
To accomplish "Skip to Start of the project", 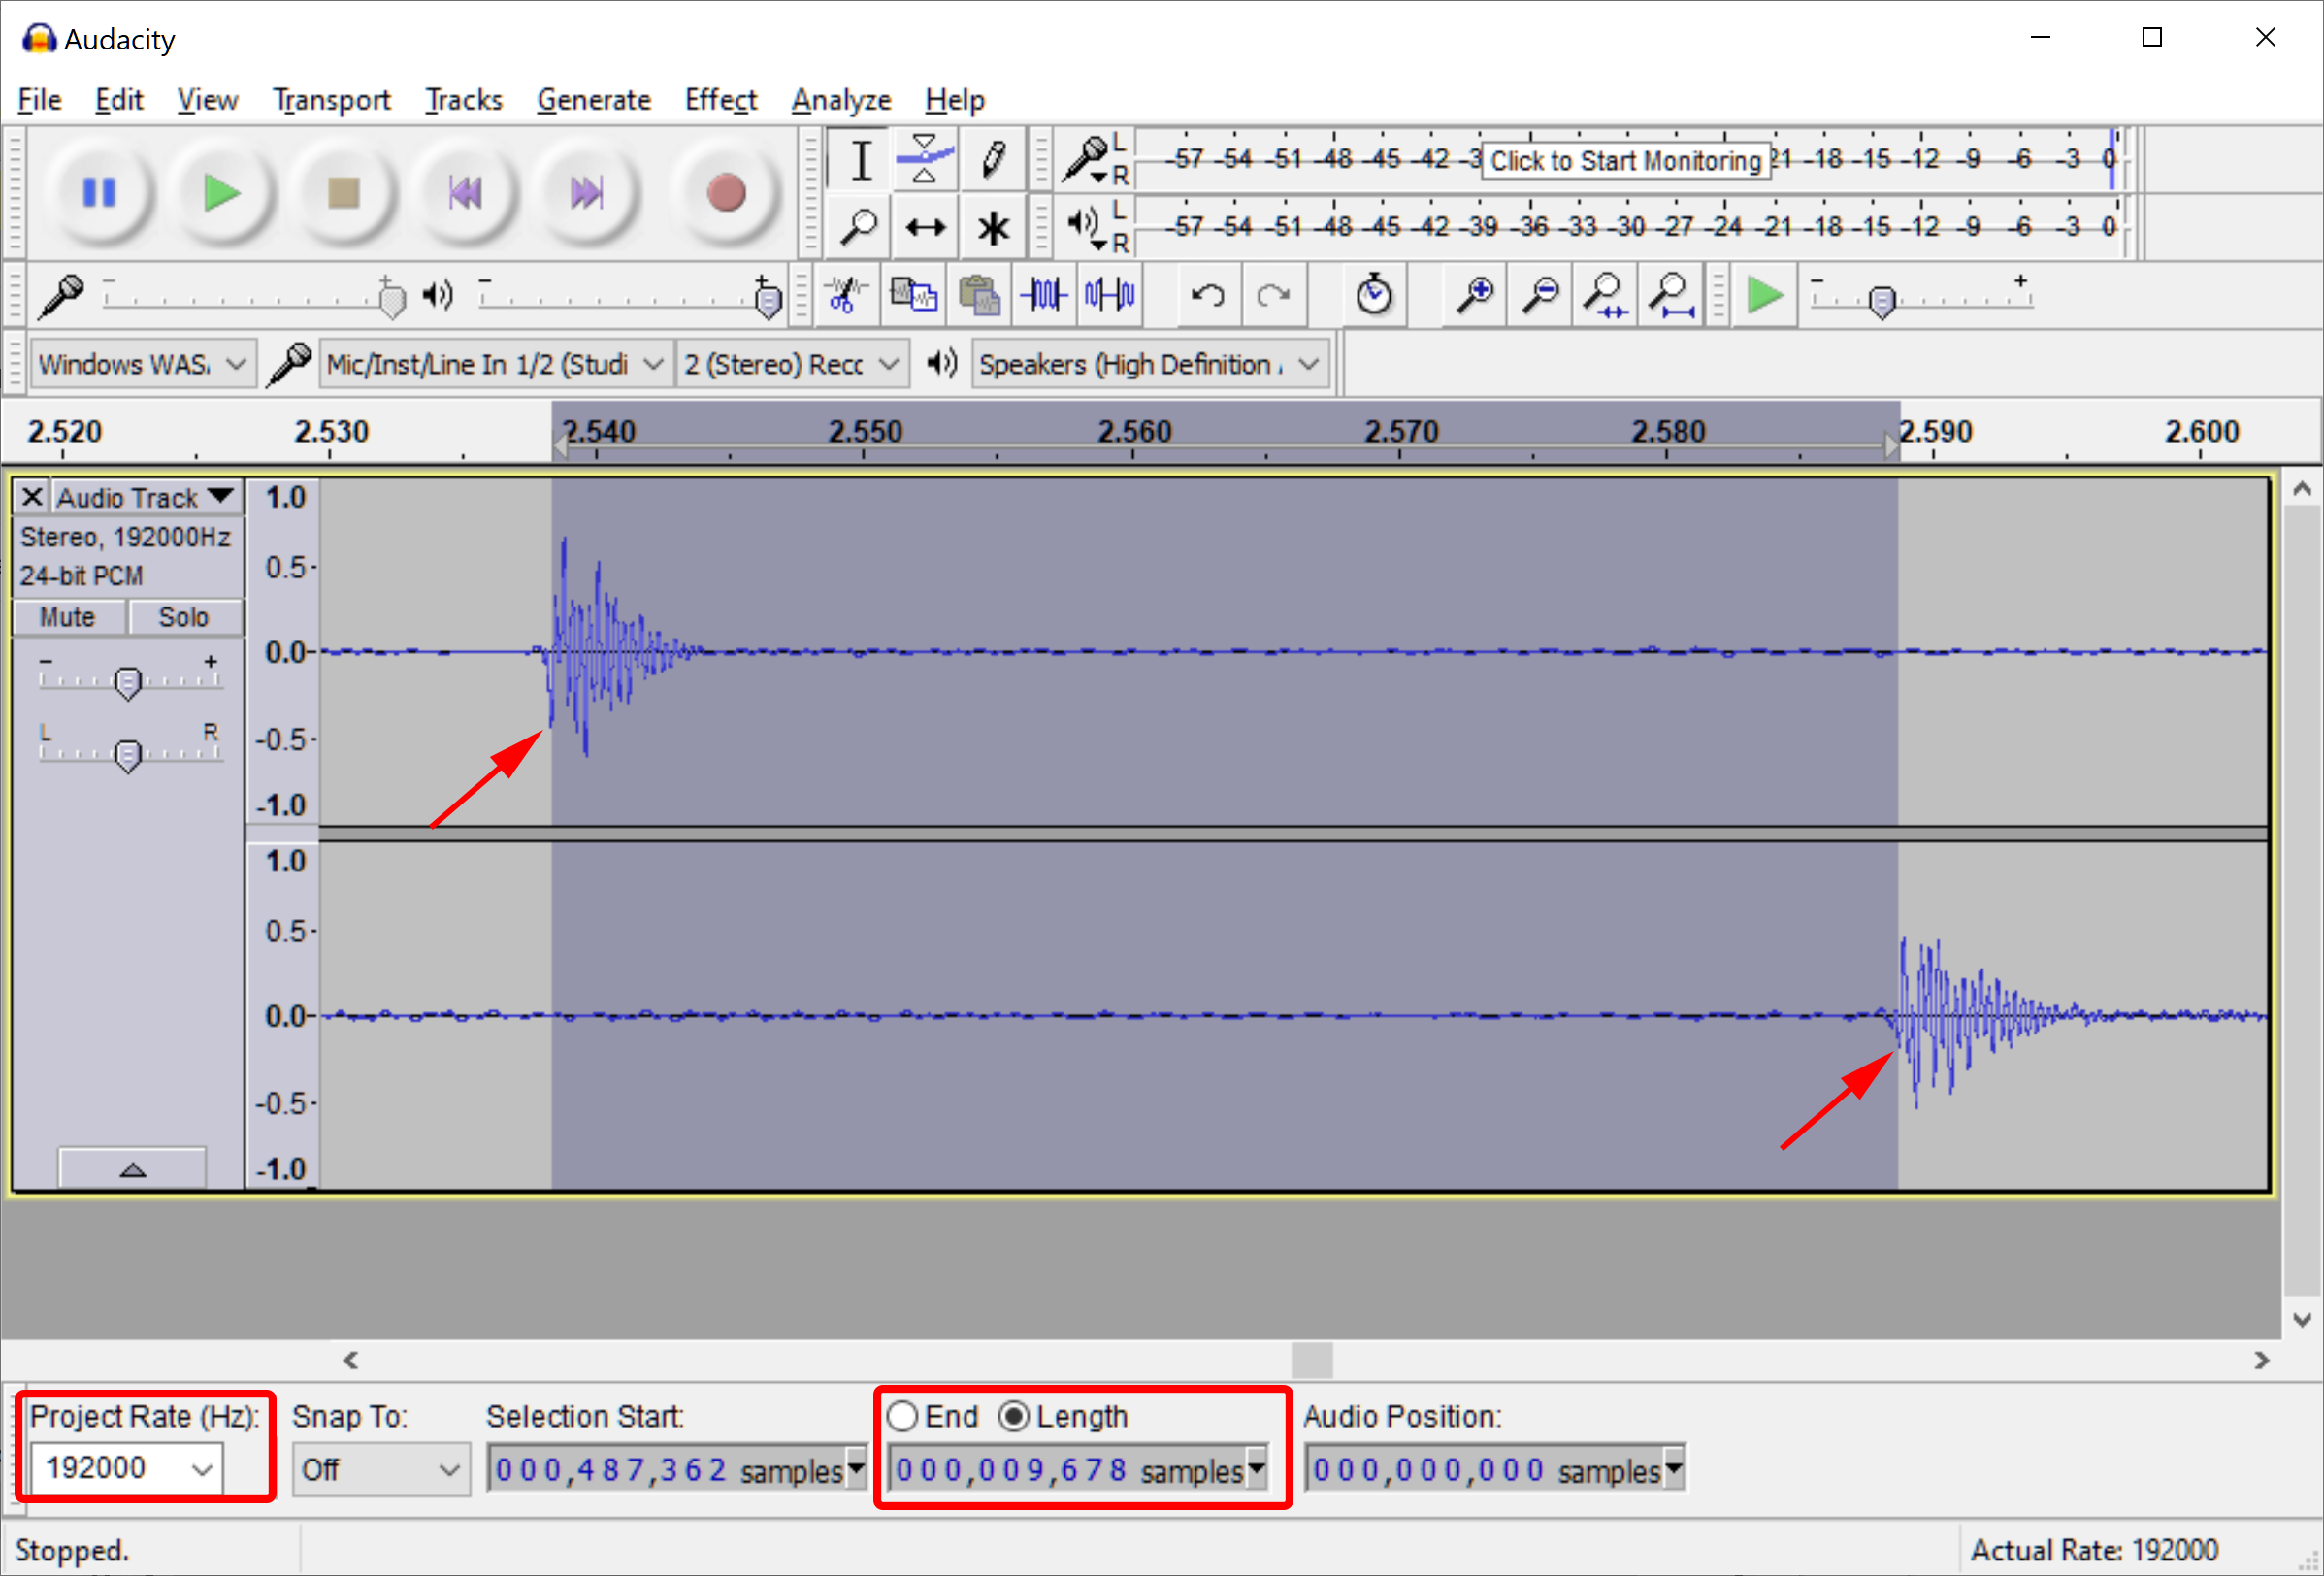I will [465, 192].
